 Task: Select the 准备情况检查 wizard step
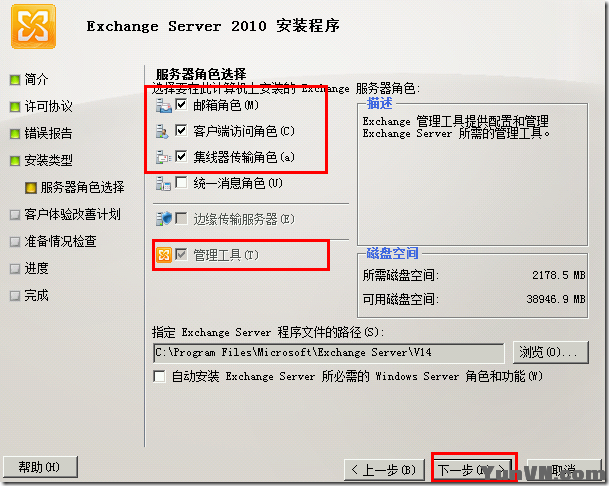[x=61, y=242]
